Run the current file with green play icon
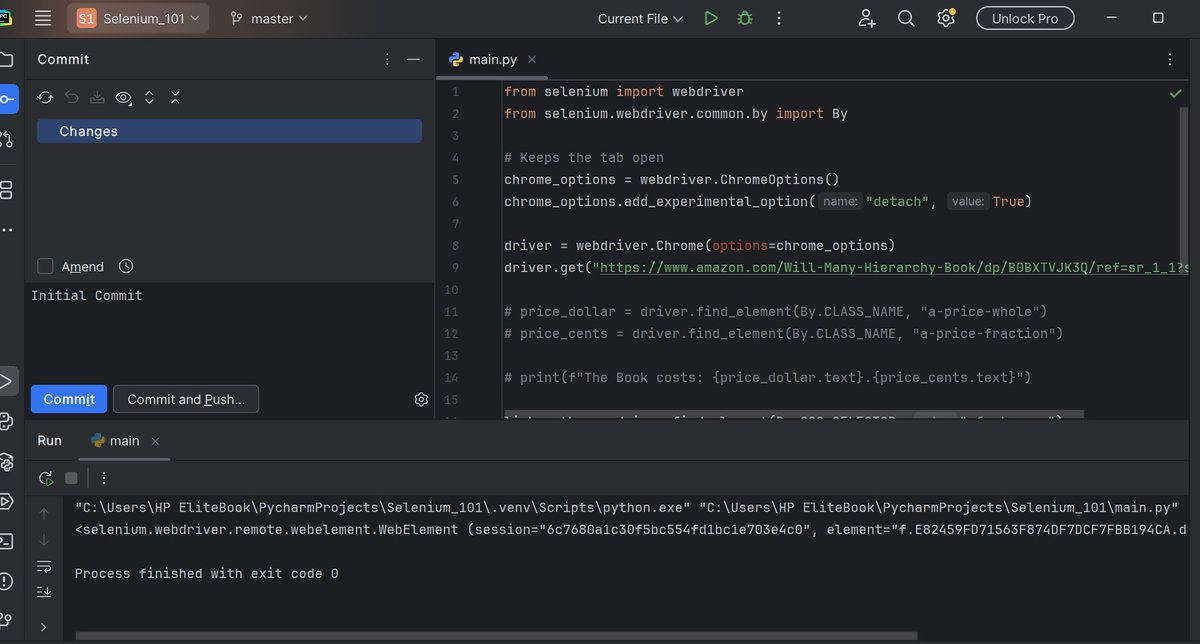Screen dimensions: 1200x644 710,18
